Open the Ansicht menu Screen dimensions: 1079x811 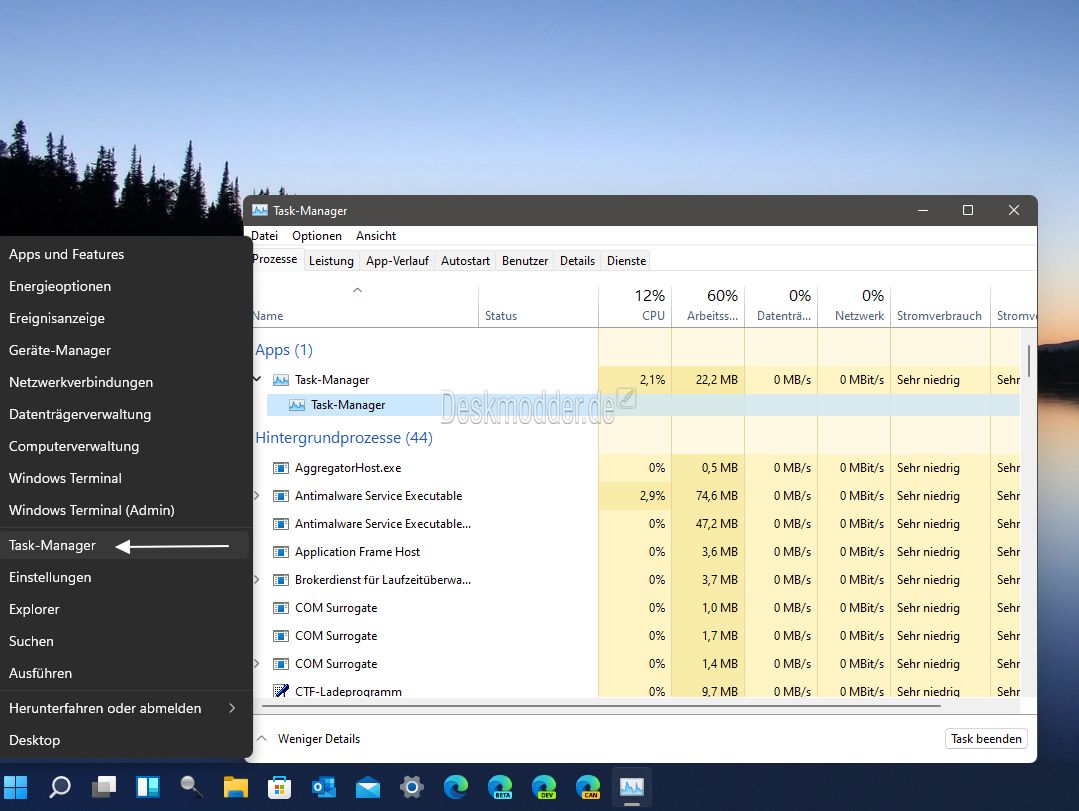pyautogui.click(x=376, y=236)
